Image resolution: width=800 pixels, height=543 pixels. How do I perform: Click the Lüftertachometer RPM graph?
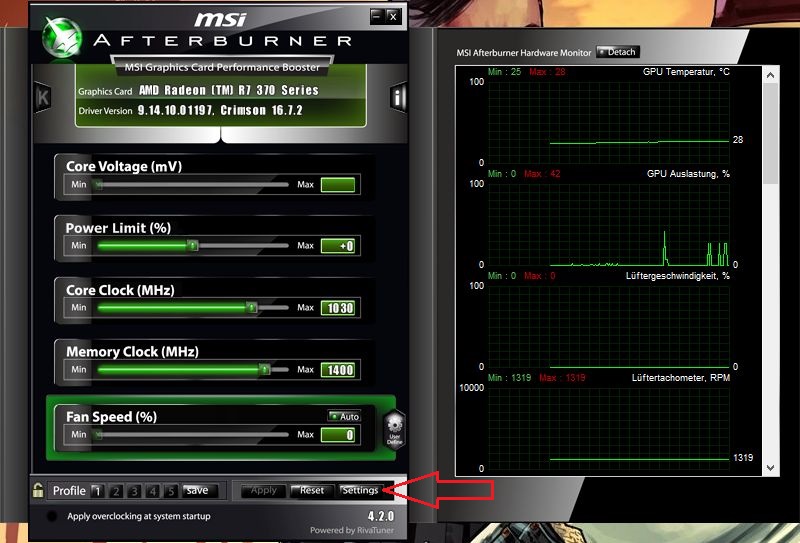(x=609, y=428)
